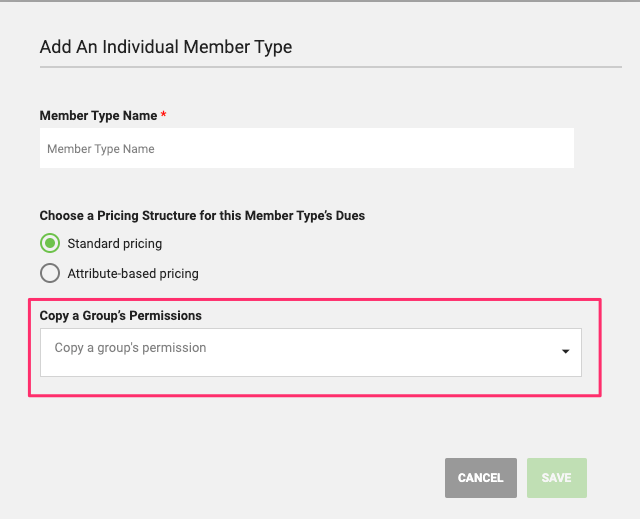Open the Copy a group's permission dropdown
The height and width of the screenshot is (519, 640).
click(x=311, y=353)
